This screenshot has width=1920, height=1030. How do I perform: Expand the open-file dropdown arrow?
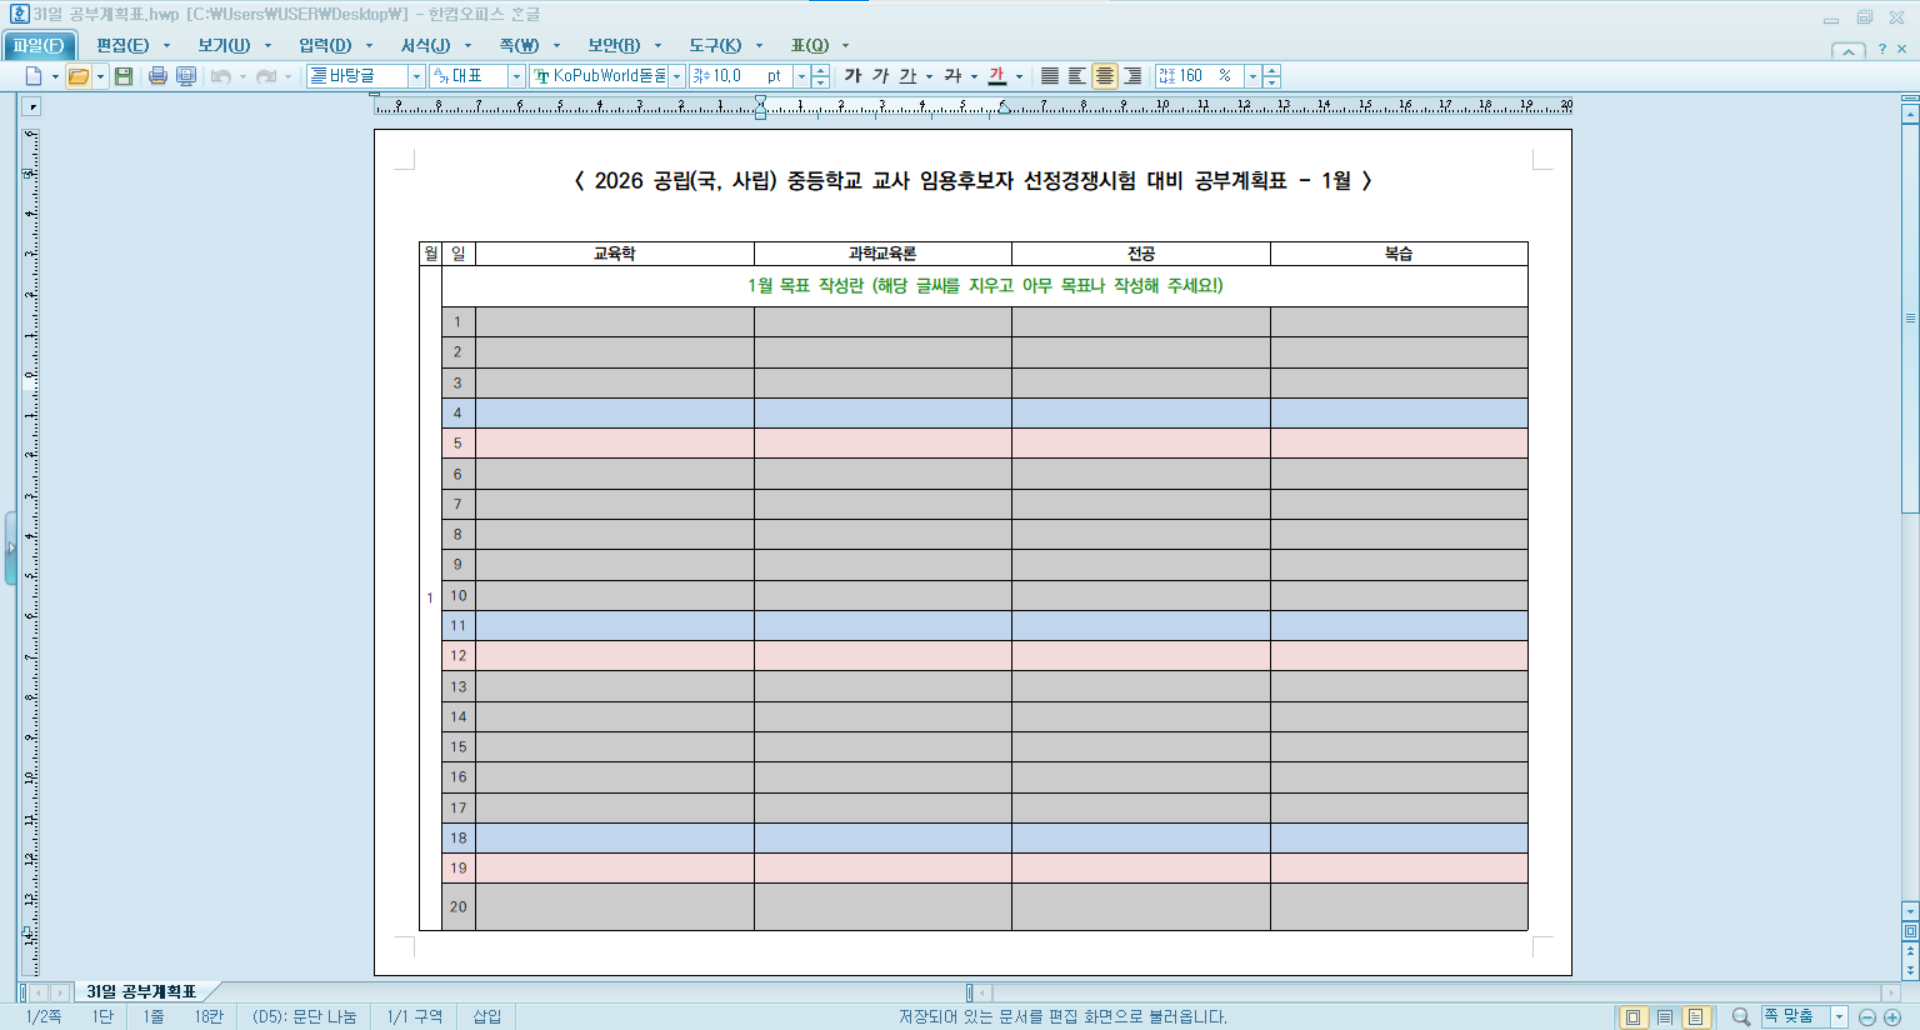[x=100, y=76]
